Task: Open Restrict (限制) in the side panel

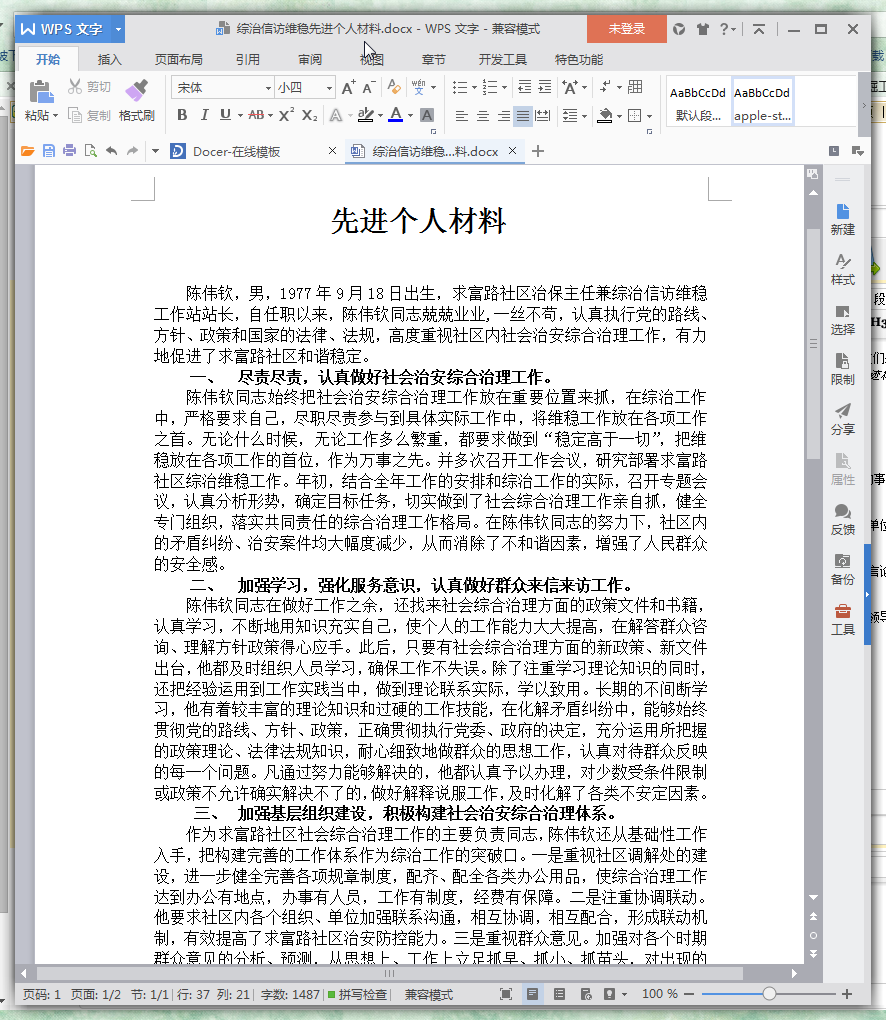Action: click(842, 369)
